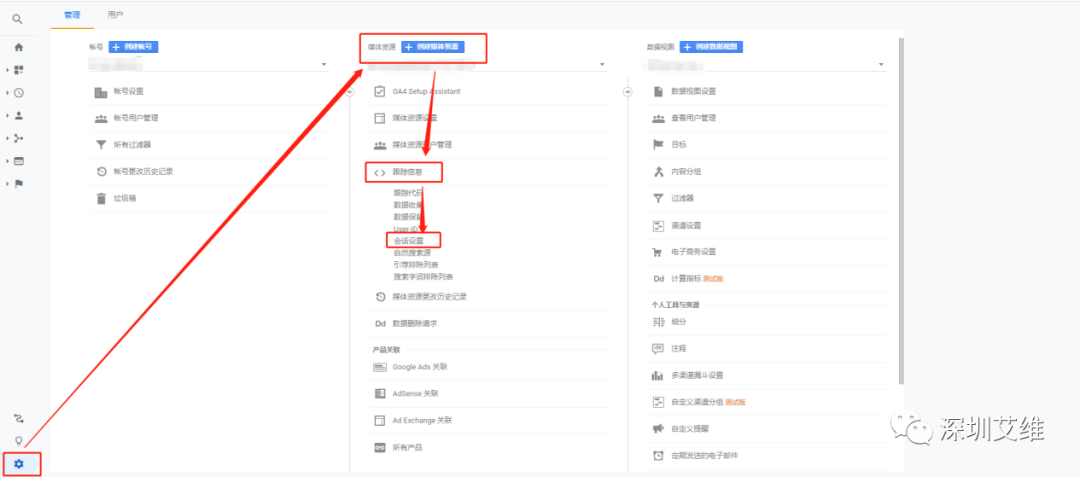Open the Ad Exchange 关联 link
Viewport: 1080px width, 477px height.
click(x=422, y=421)
